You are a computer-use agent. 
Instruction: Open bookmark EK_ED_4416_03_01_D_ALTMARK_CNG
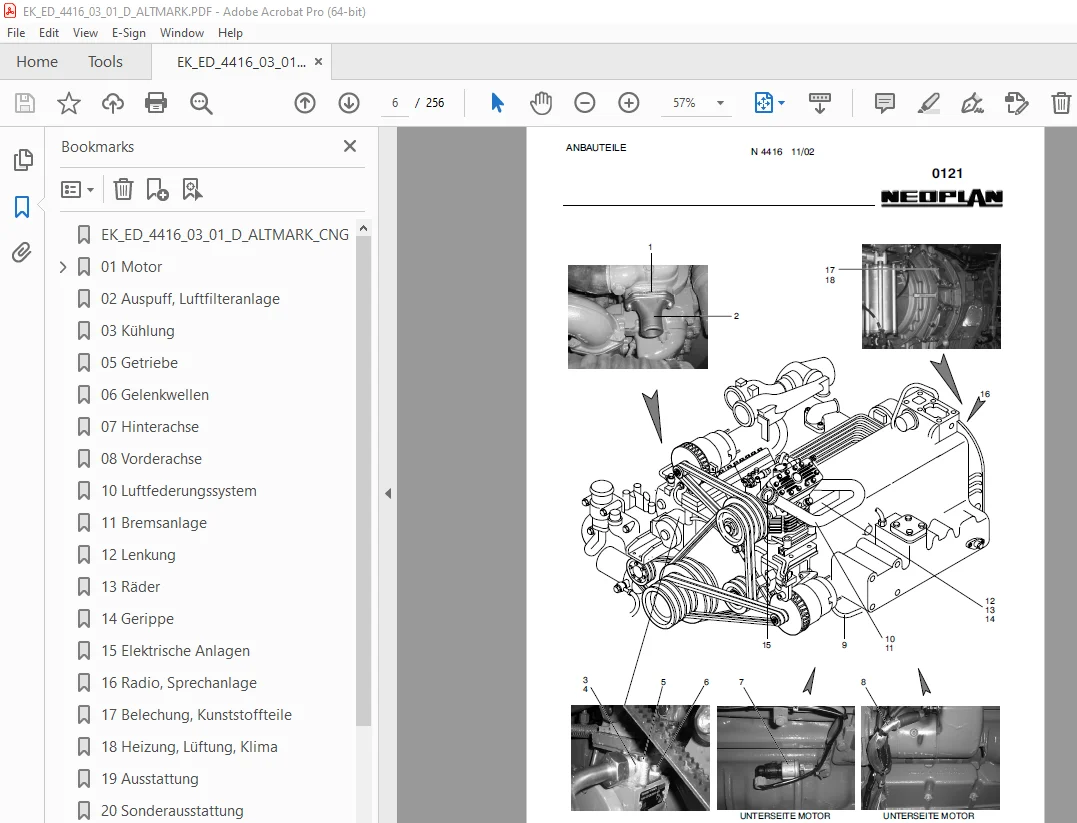tap(225, 235)
